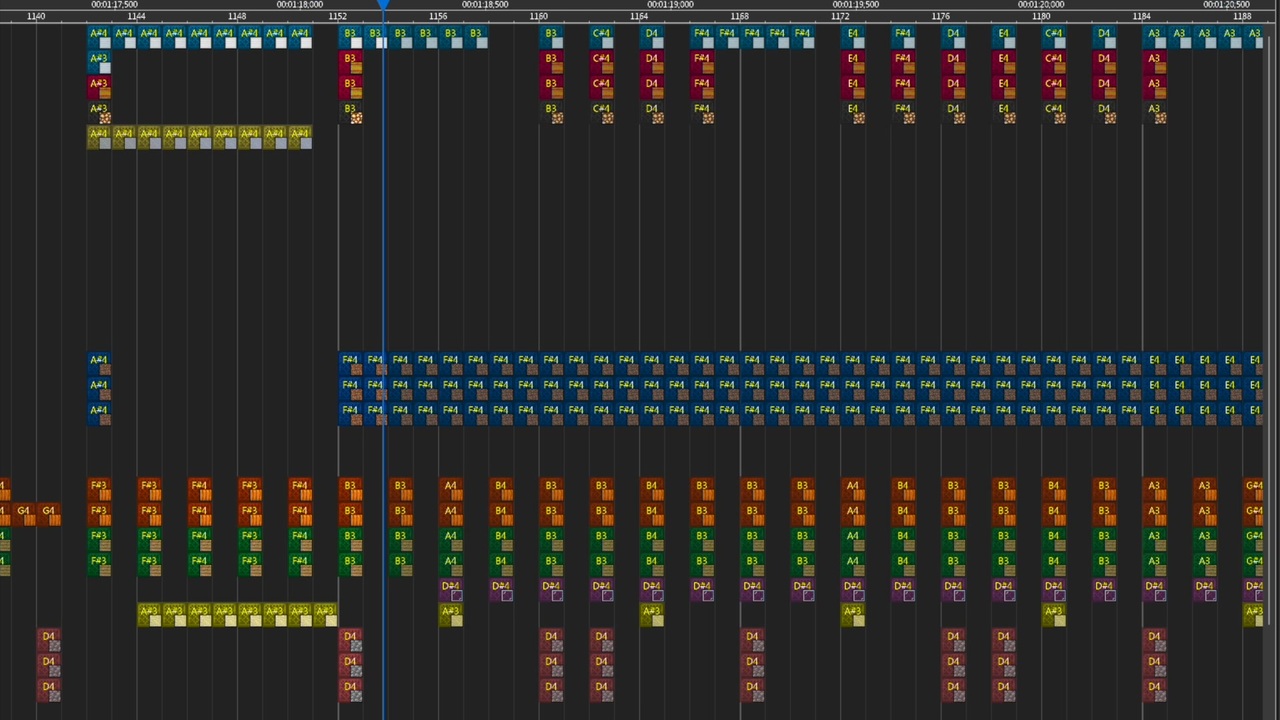Select the teal A3 note at tick 1184

point(1154,38)
